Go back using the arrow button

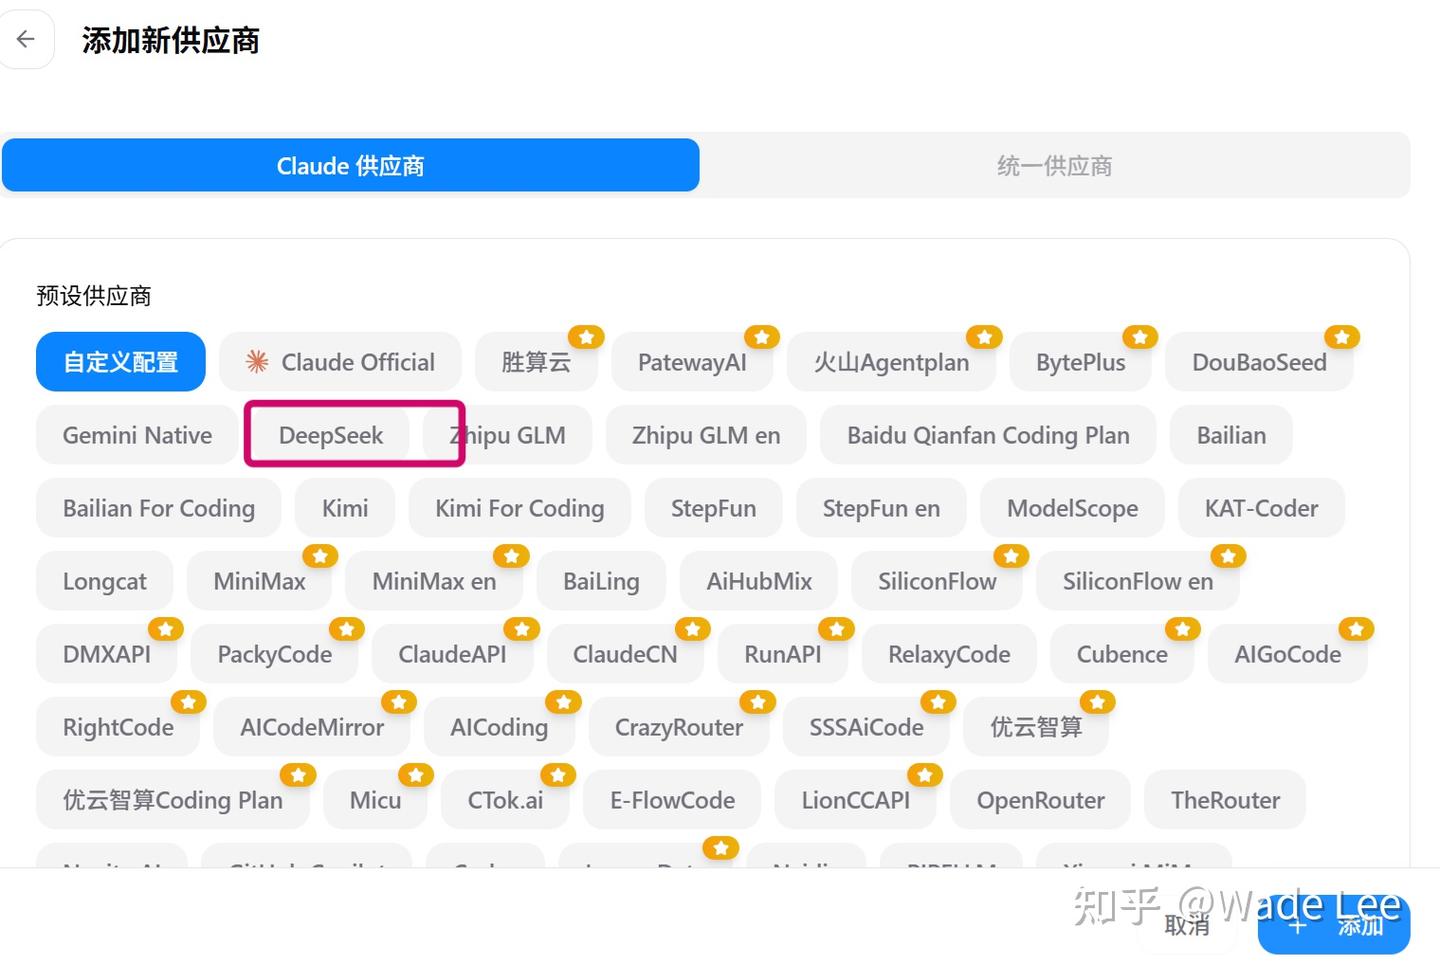pyautogui.click(x=26, y=40)
